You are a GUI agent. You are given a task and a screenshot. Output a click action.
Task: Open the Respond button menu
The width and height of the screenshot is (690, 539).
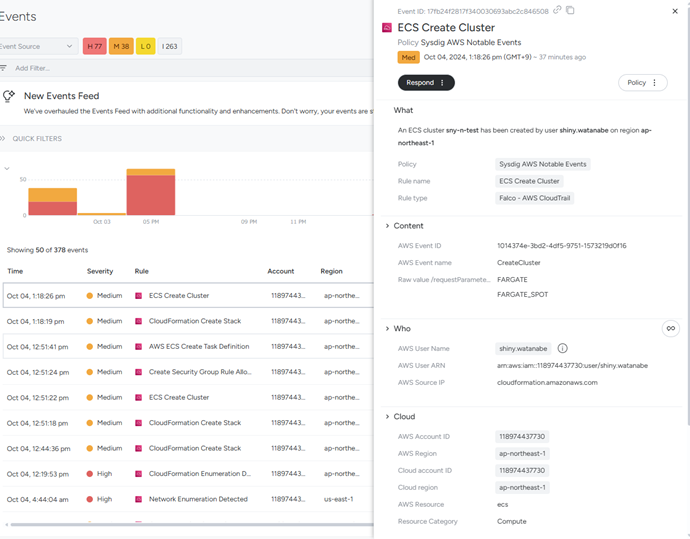[426, 83]
